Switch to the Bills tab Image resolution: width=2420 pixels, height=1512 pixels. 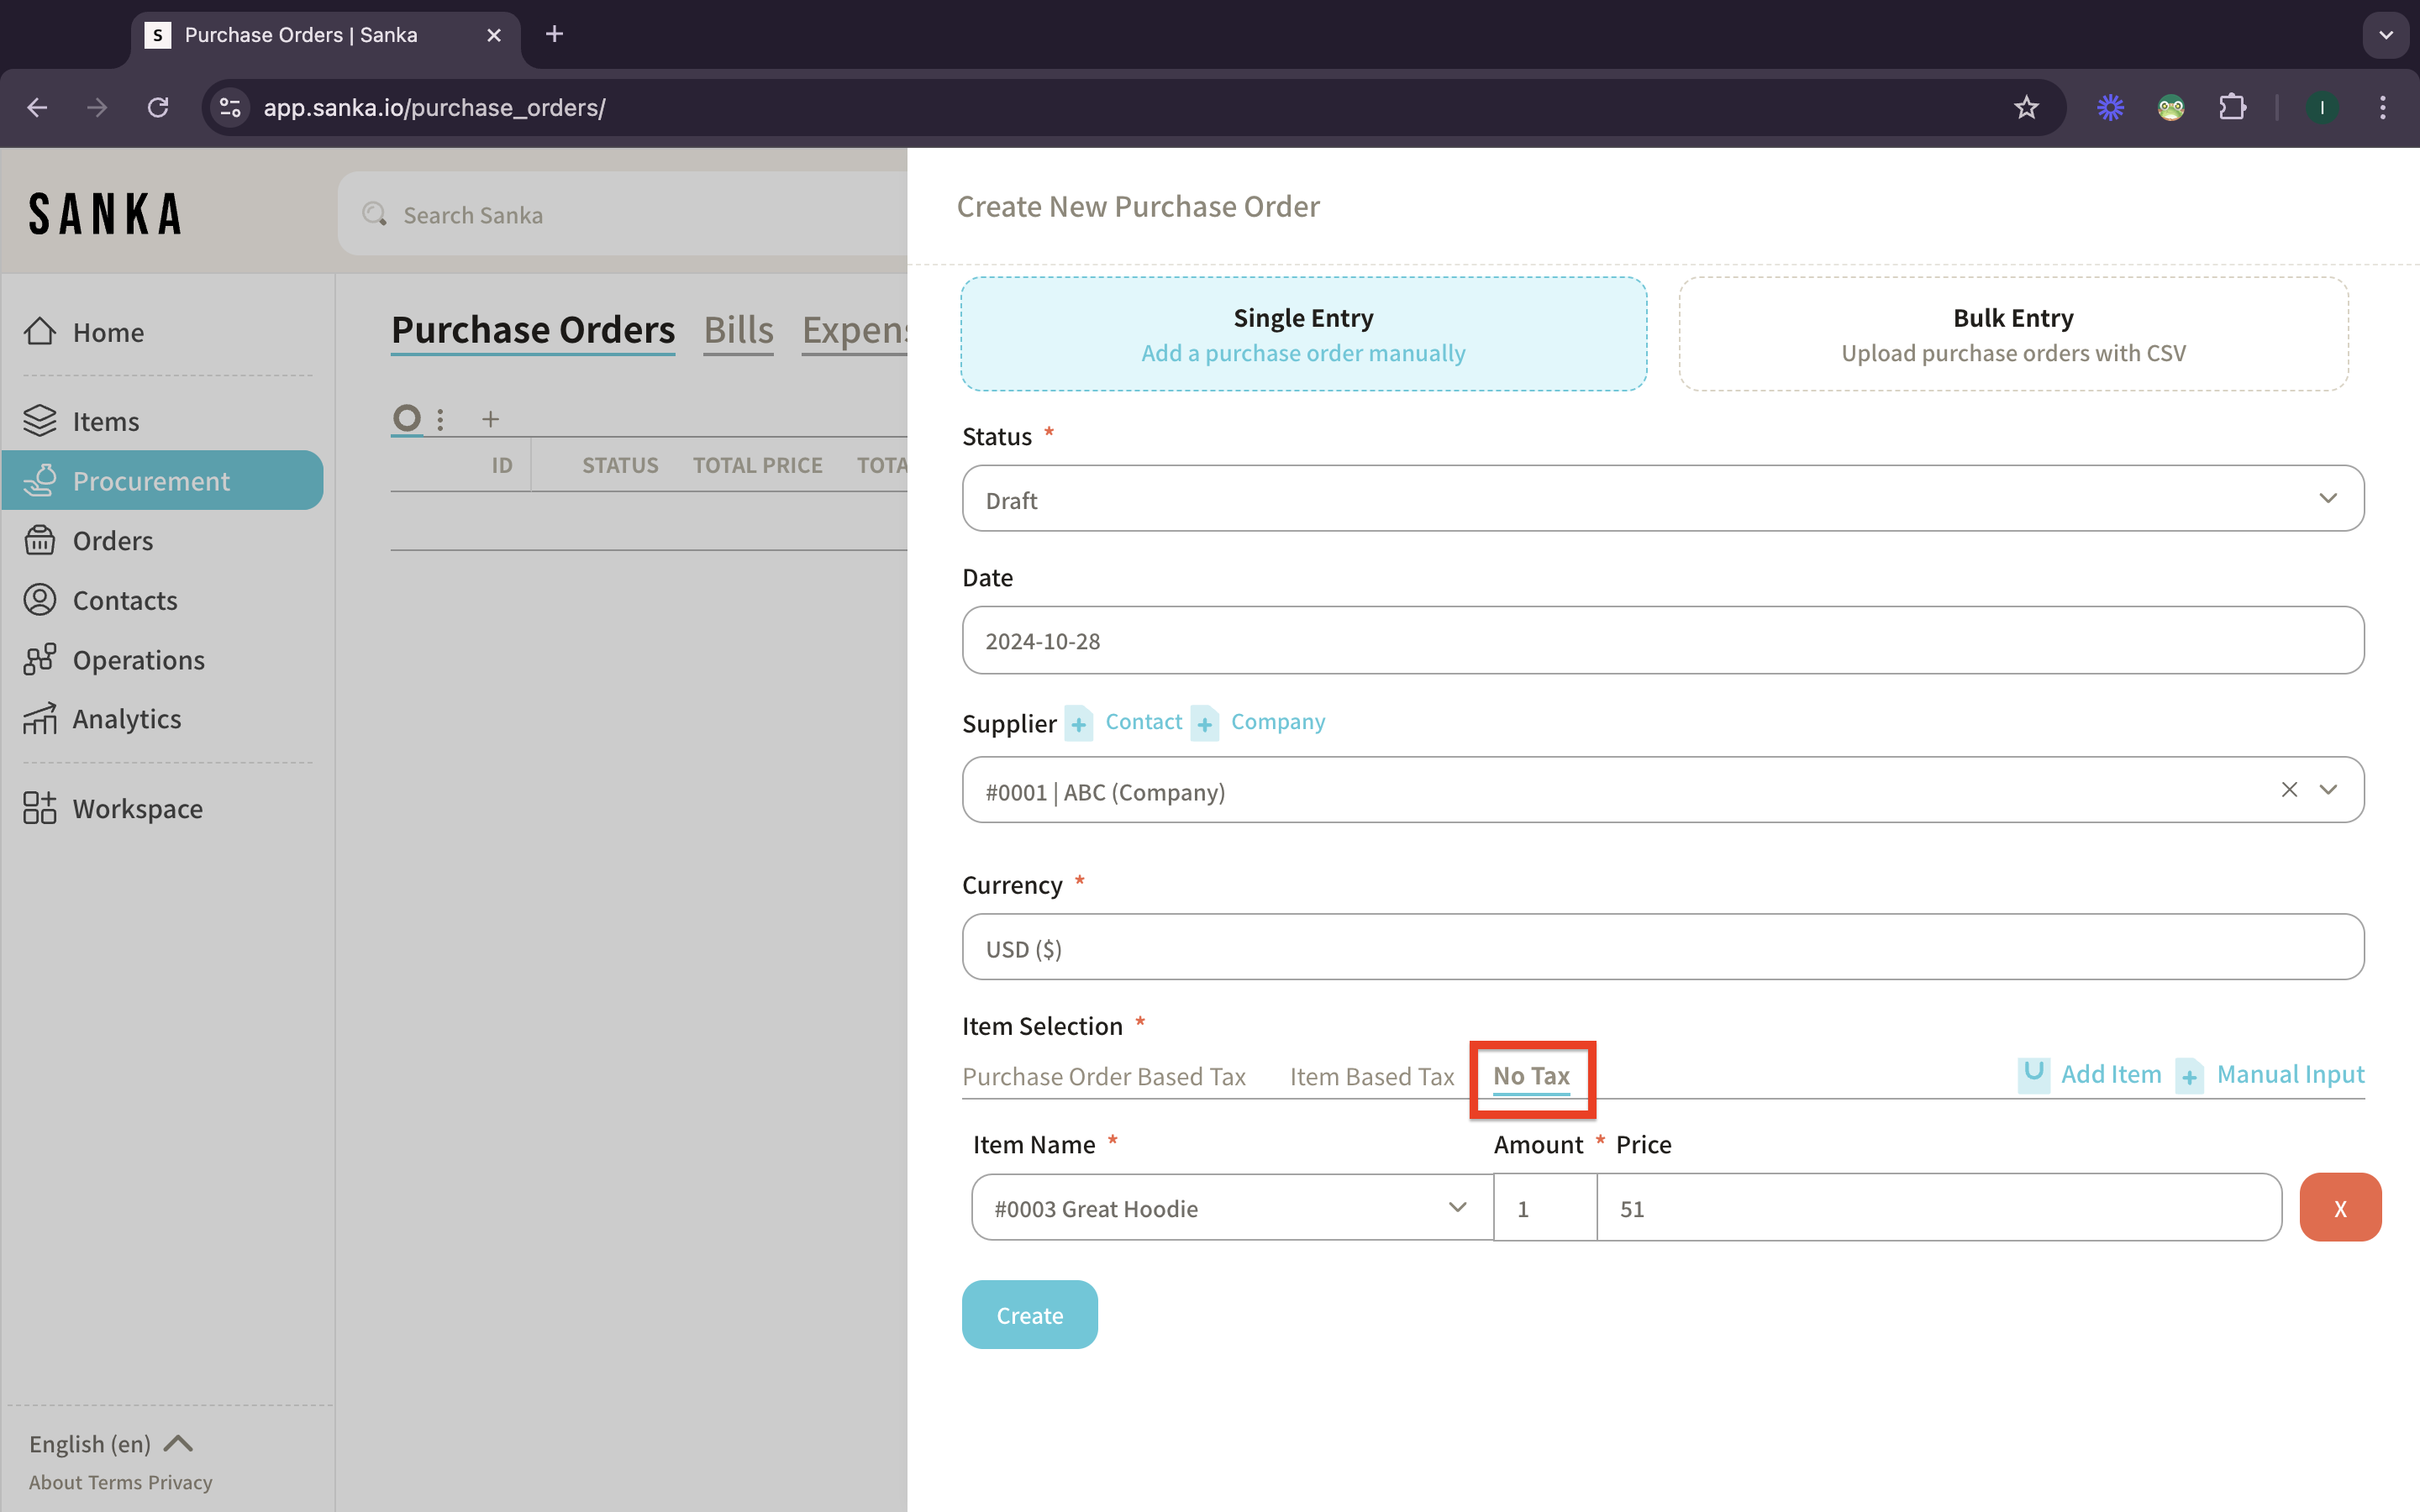738,330
